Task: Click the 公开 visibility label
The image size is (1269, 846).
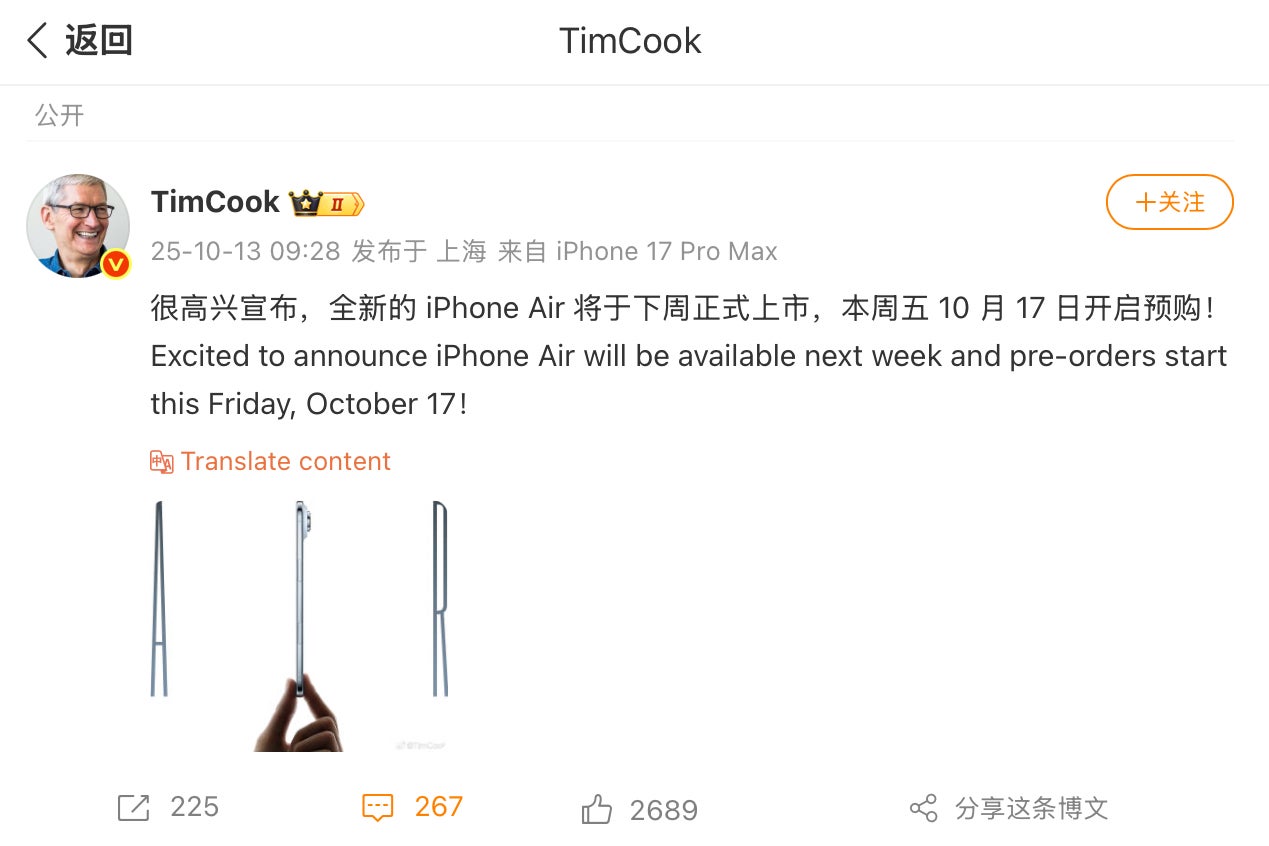Action: [60, 115]
